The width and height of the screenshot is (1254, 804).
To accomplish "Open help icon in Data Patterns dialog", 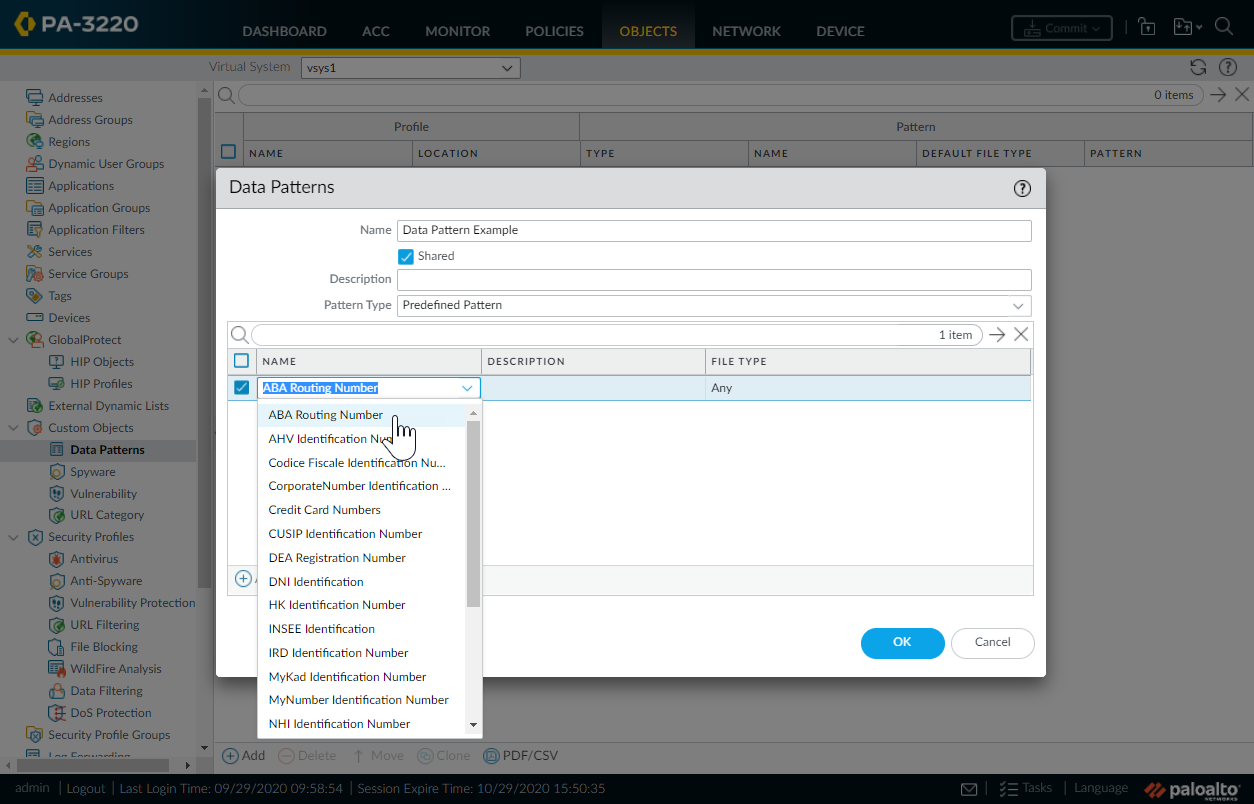I will [1022, 188].
